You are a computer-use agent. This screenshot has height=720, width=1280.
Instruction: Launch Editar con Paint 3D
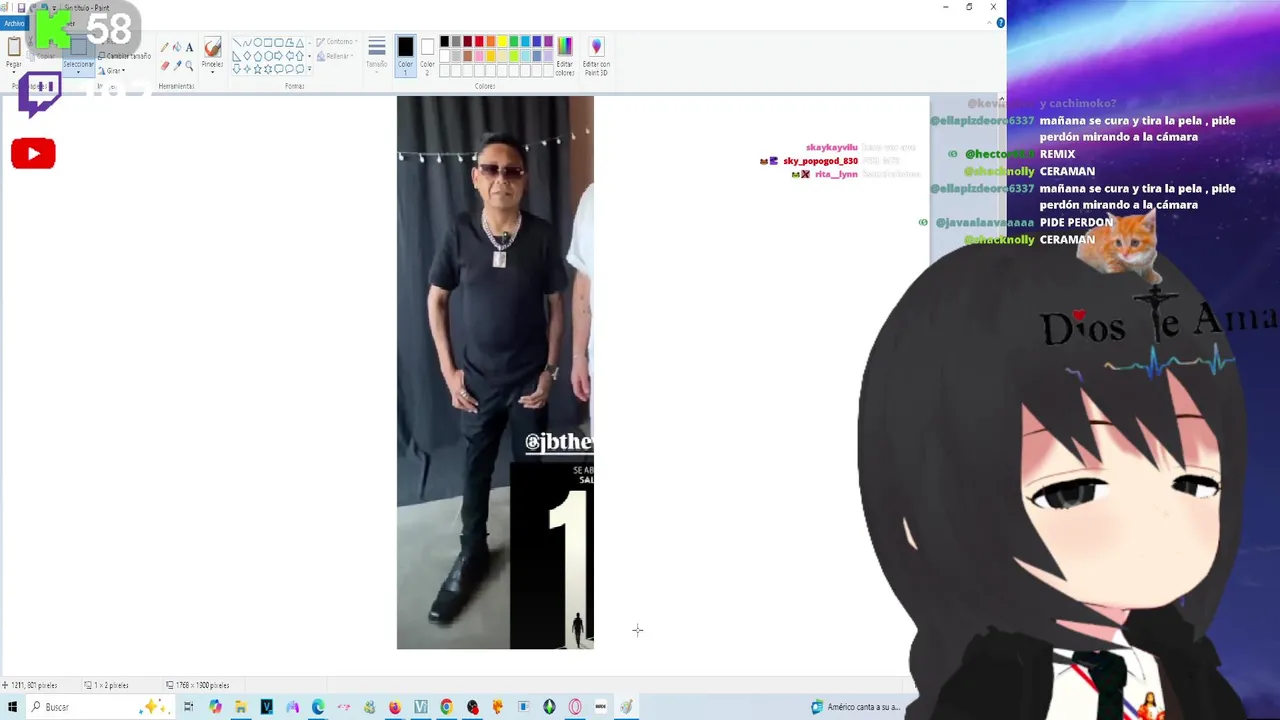point(597,56)
